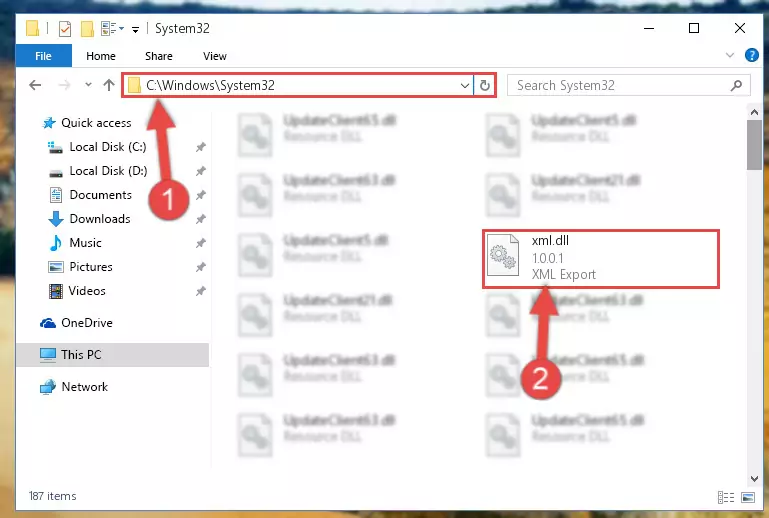Open Downloads in the sidebar
The height and width of the screenshot is (518, 769).
pos(100,219)
